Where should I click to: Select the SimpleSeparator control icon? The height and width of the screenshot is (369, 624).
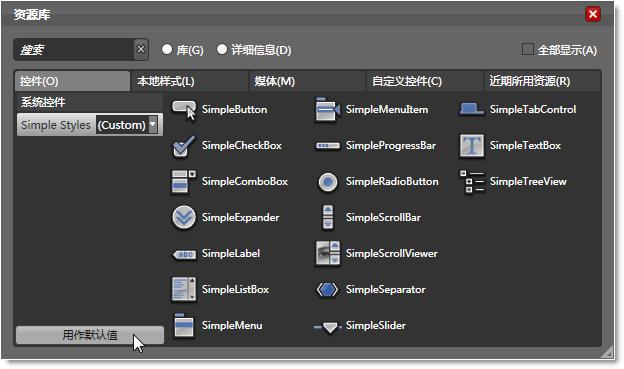328,289
